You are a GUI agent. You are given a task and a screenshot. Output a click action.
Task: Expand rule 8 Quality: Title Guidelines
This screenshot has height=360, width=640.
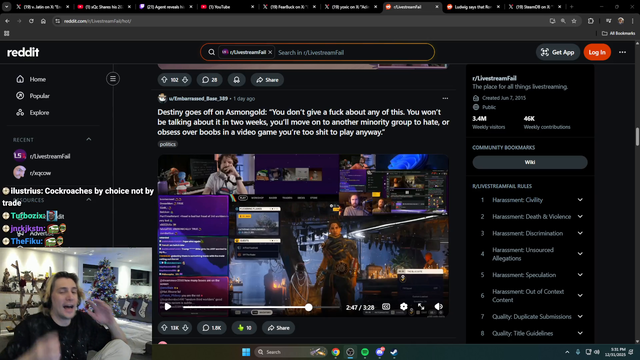tap(580, 333)
